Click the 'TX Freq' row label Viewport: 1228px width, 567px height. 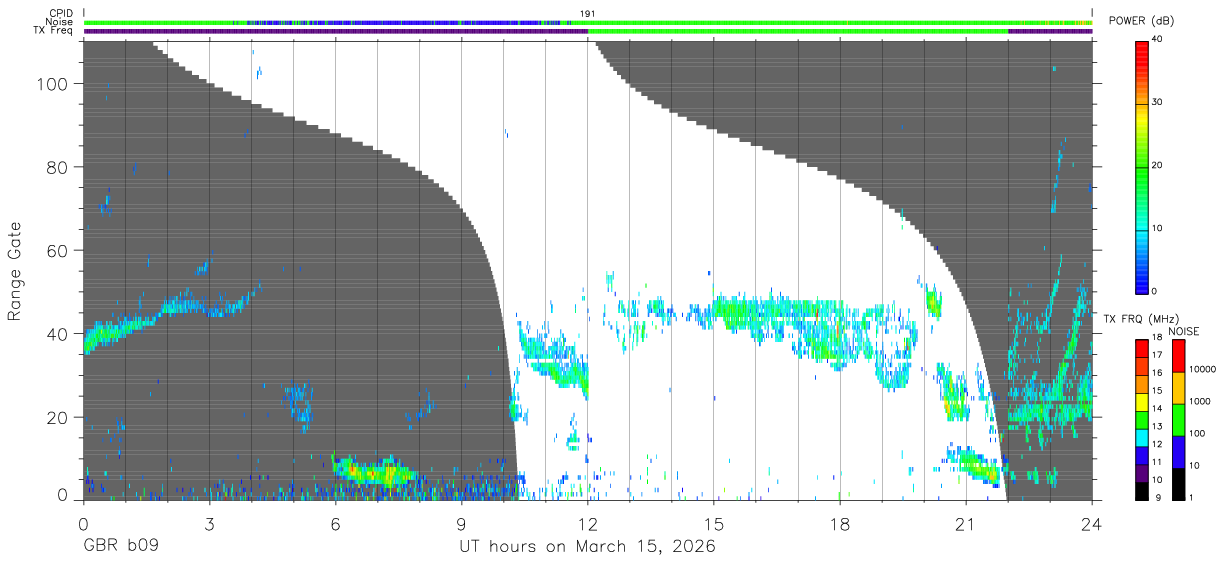click(x=54, y=31)
